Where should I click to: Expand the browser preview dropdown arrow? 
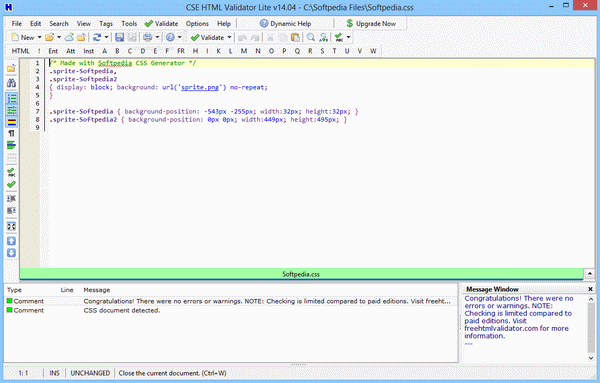point(179,37)
